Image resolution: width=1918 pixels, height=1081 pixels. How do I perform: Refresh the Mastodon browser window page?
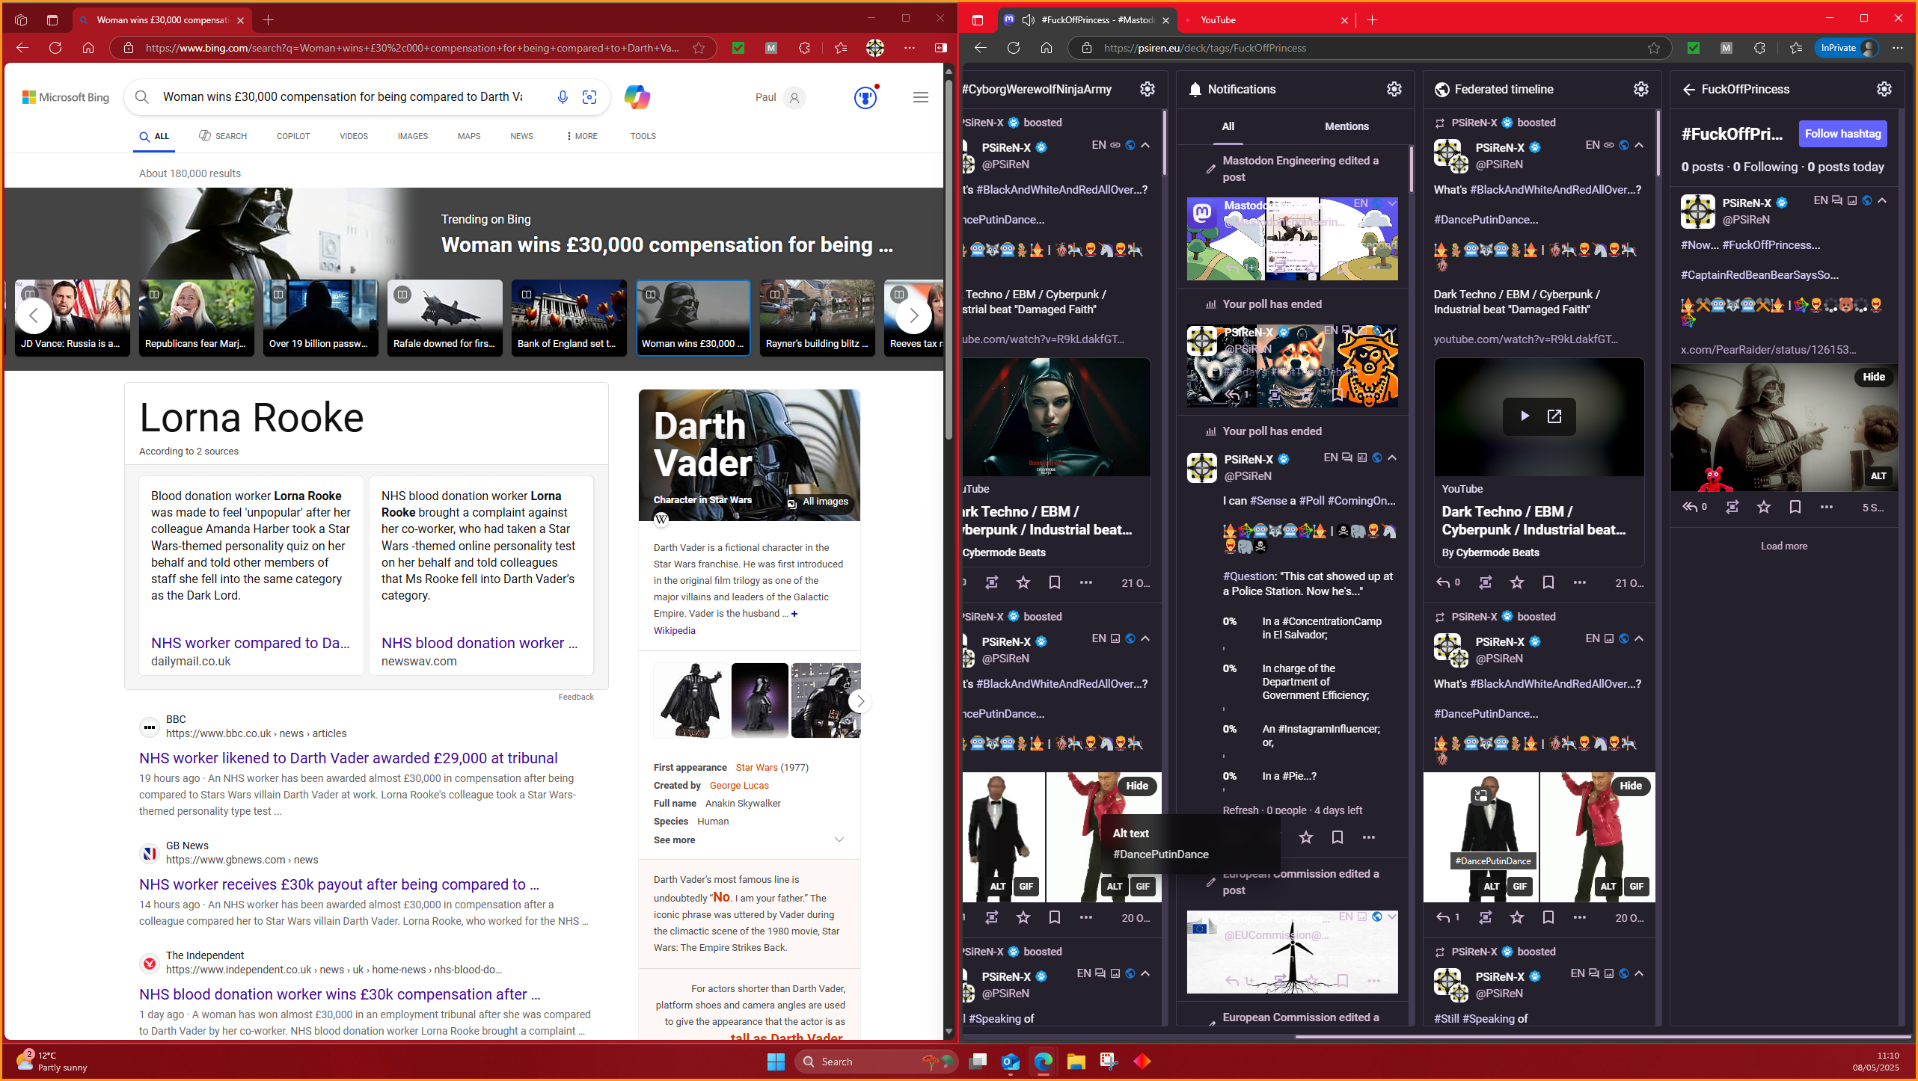(x=1013, y=47)
